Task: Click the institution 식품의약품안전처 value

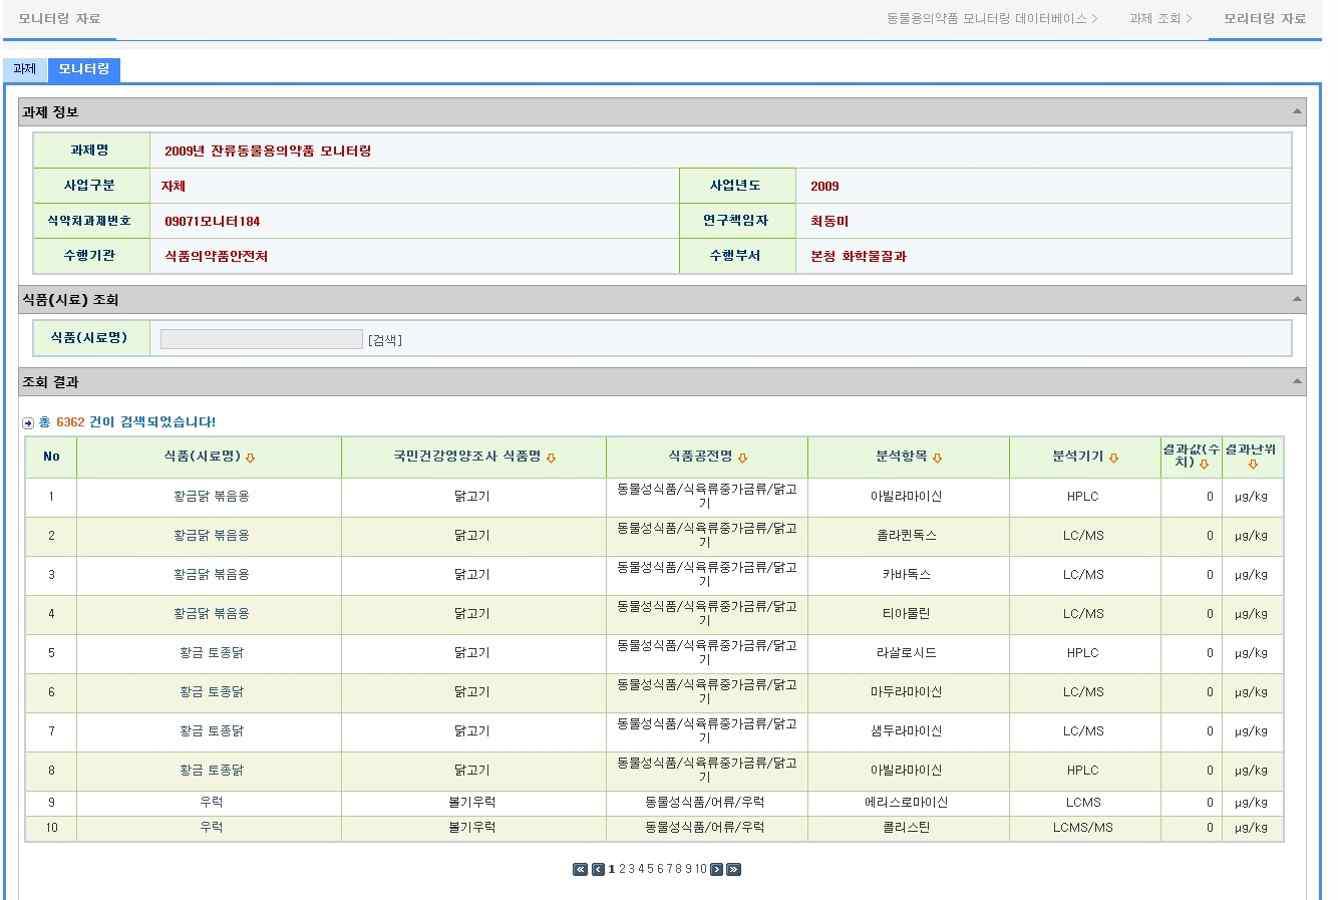Action: (x=216, y=256)
